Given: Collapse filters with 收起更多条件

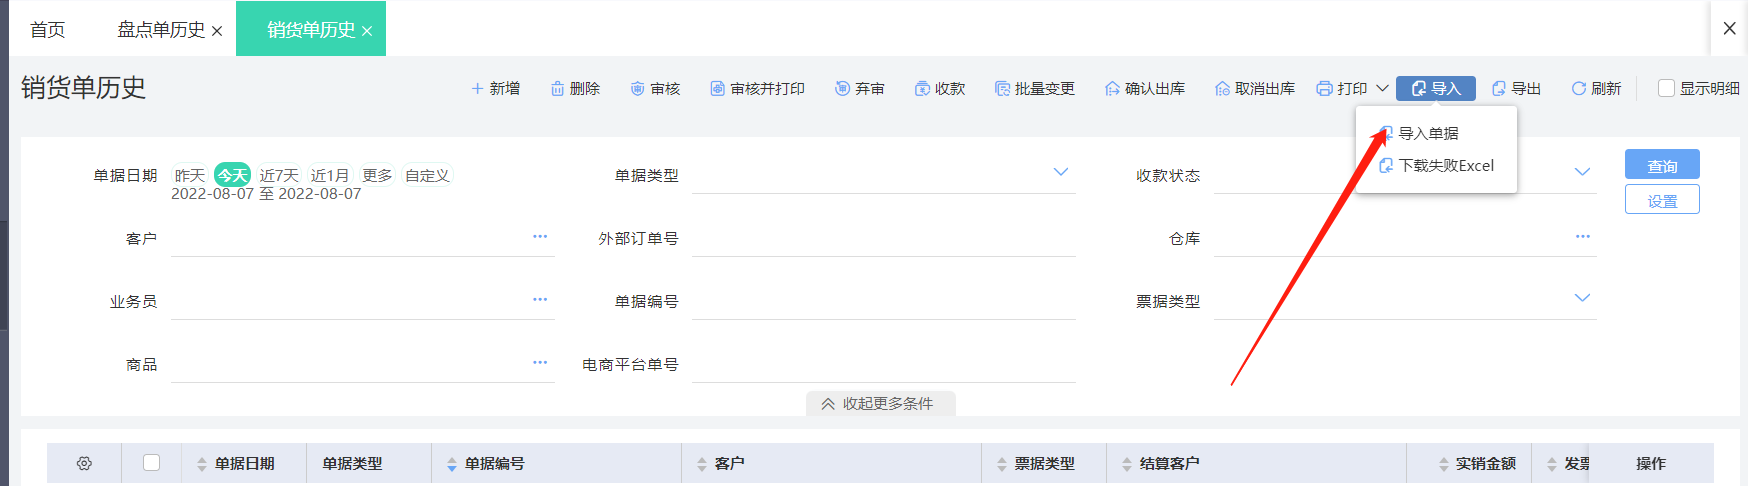Looking at the screenshot, I should (880, 404).
